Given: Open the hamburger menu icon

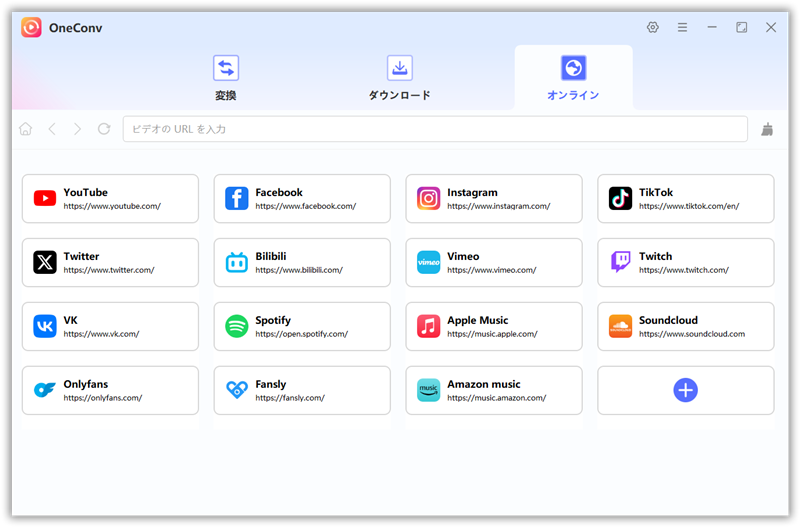Looking at the screenshot, I should (682, 27).
